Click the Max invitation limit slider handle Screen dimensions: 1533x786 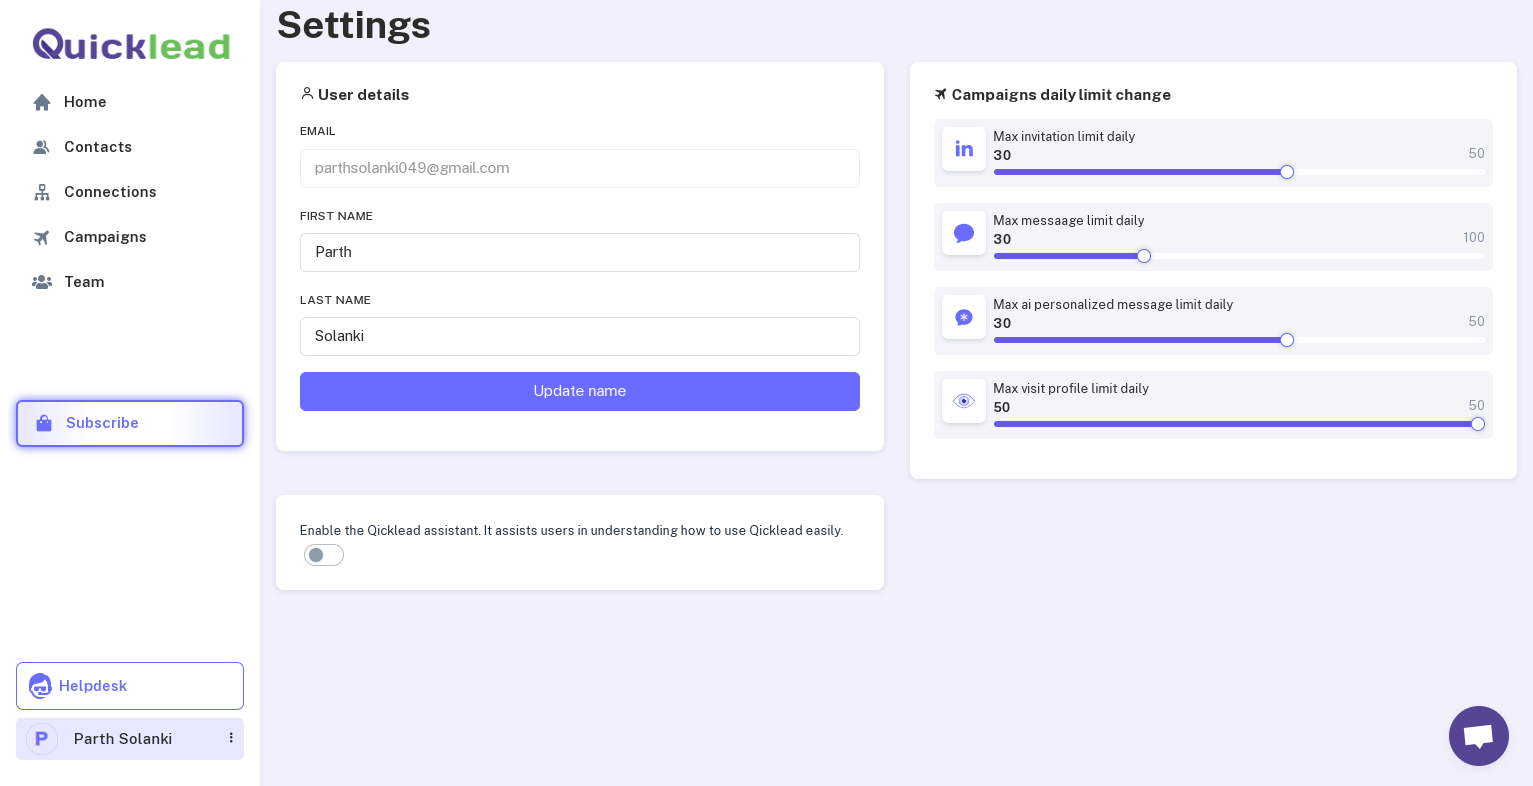tap(1287, 172)
